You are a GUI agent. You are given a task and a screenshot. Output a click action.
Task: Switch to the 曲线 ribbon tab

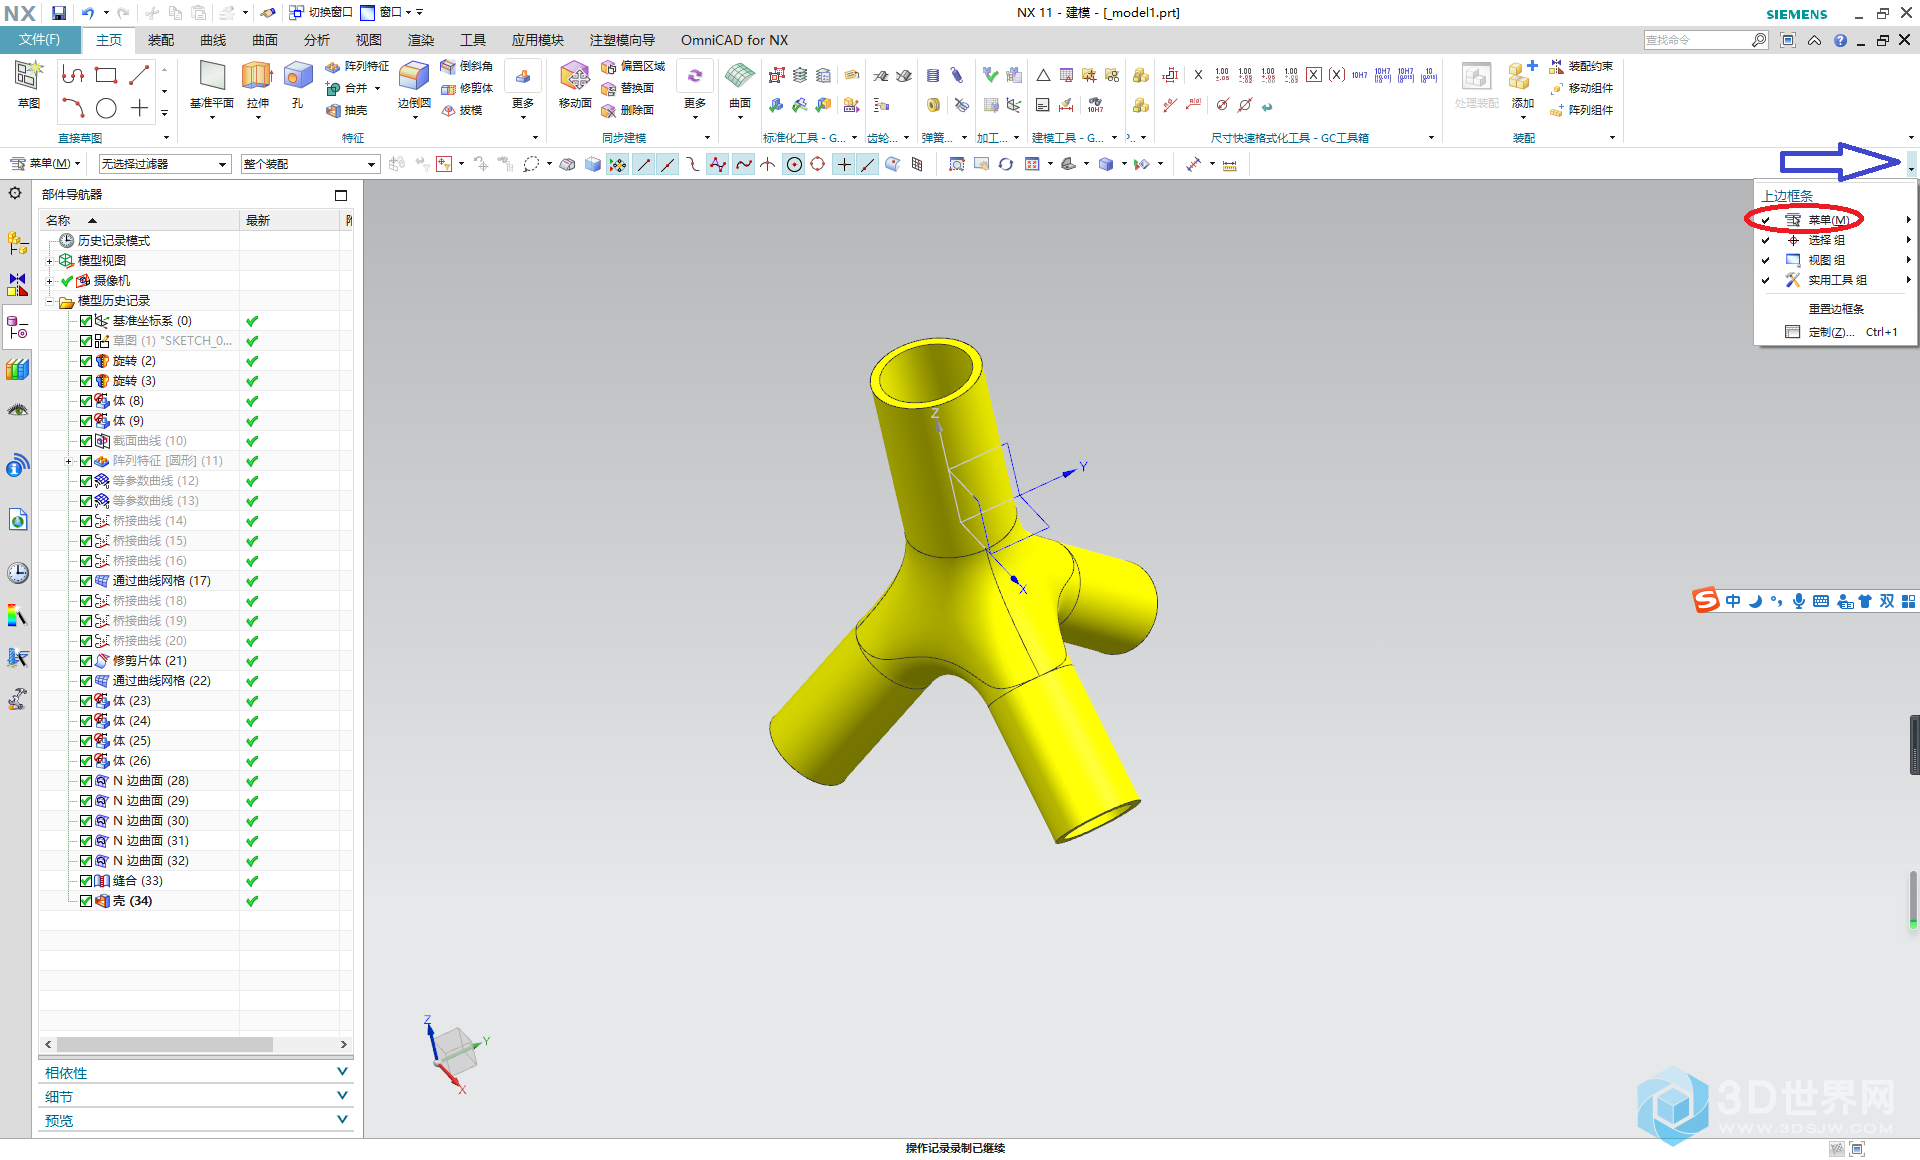click(x=213, y=40)
